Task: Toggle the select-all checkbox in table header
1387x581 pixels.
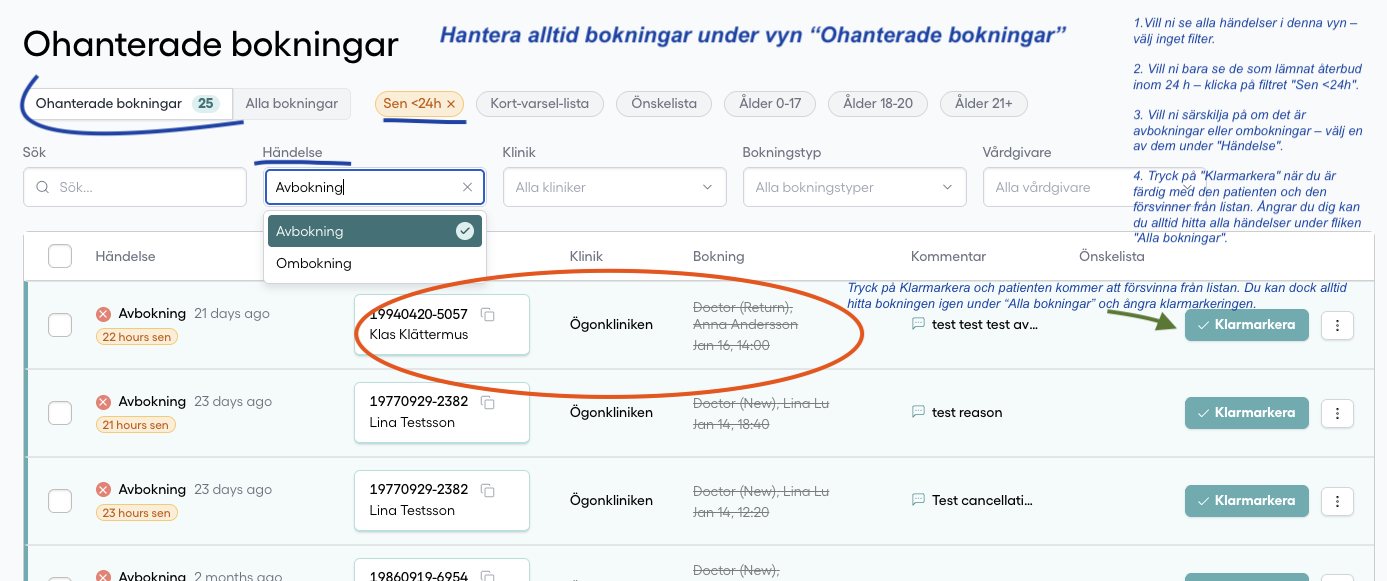Action: tap(60, 257)
